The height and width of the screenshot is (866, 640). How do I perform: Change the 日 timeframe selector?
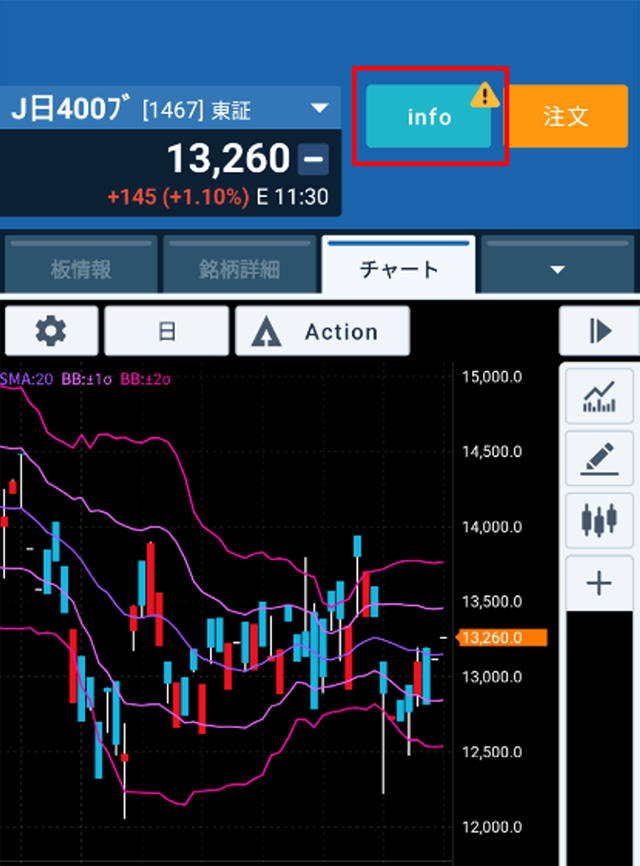pyautogui.click(x=167, y=332)
